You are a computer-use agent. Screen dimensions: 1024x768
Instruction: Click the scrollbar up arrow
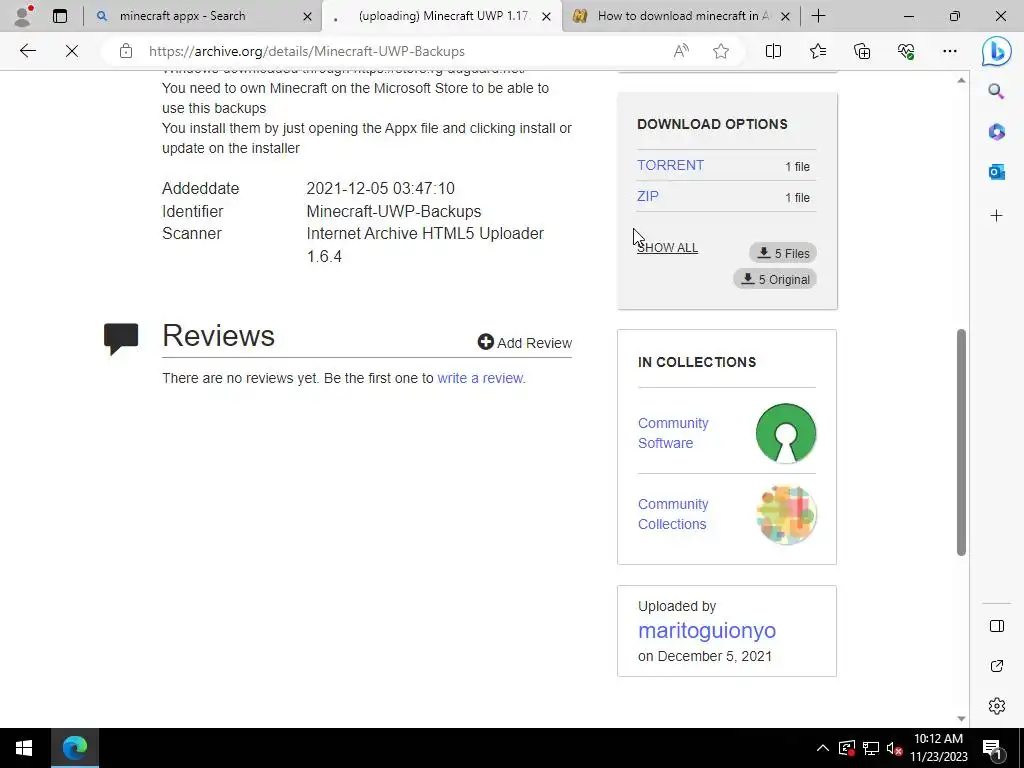tap(961, 80)
